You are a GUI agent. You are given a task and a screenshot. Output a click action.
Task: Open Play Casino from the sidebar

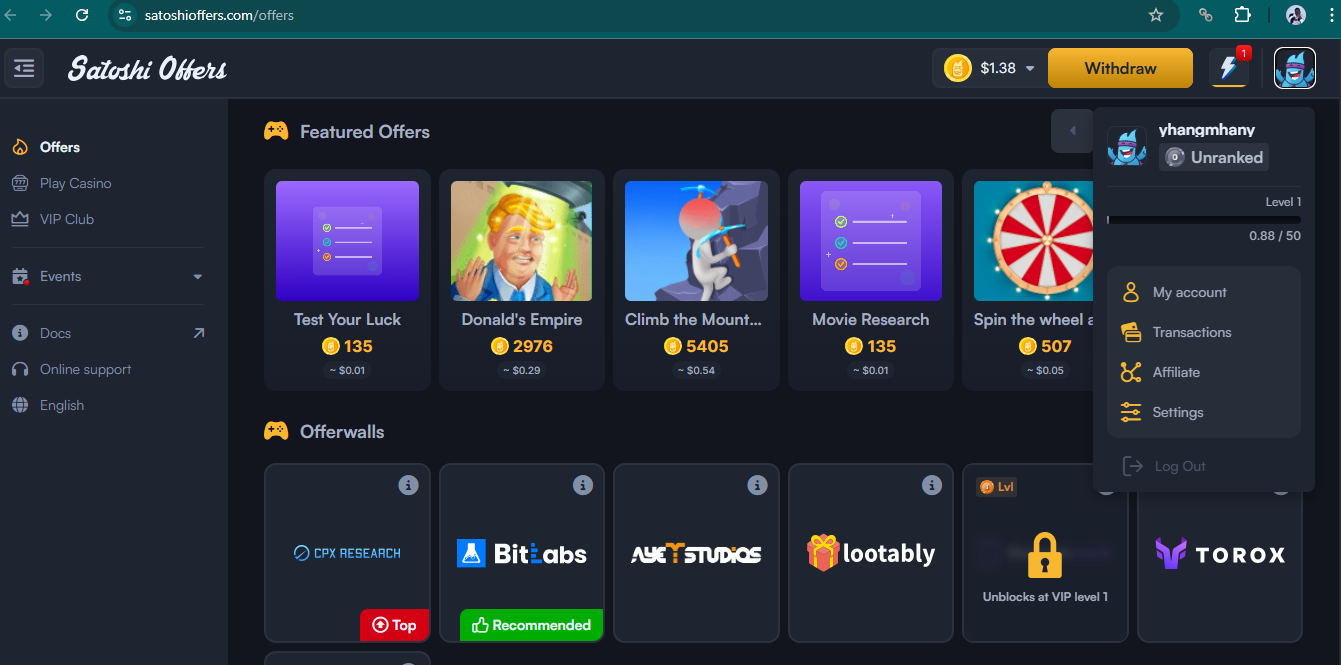75,183
